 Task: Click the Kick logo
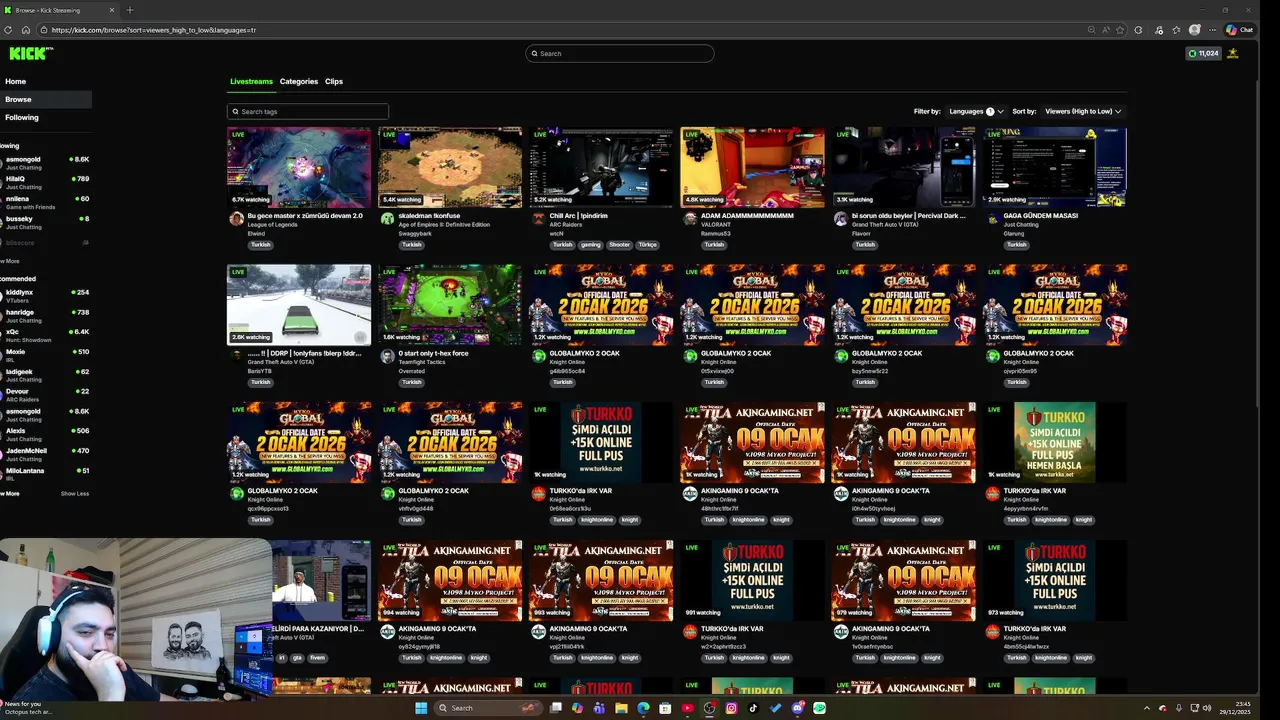coord(31,53)
